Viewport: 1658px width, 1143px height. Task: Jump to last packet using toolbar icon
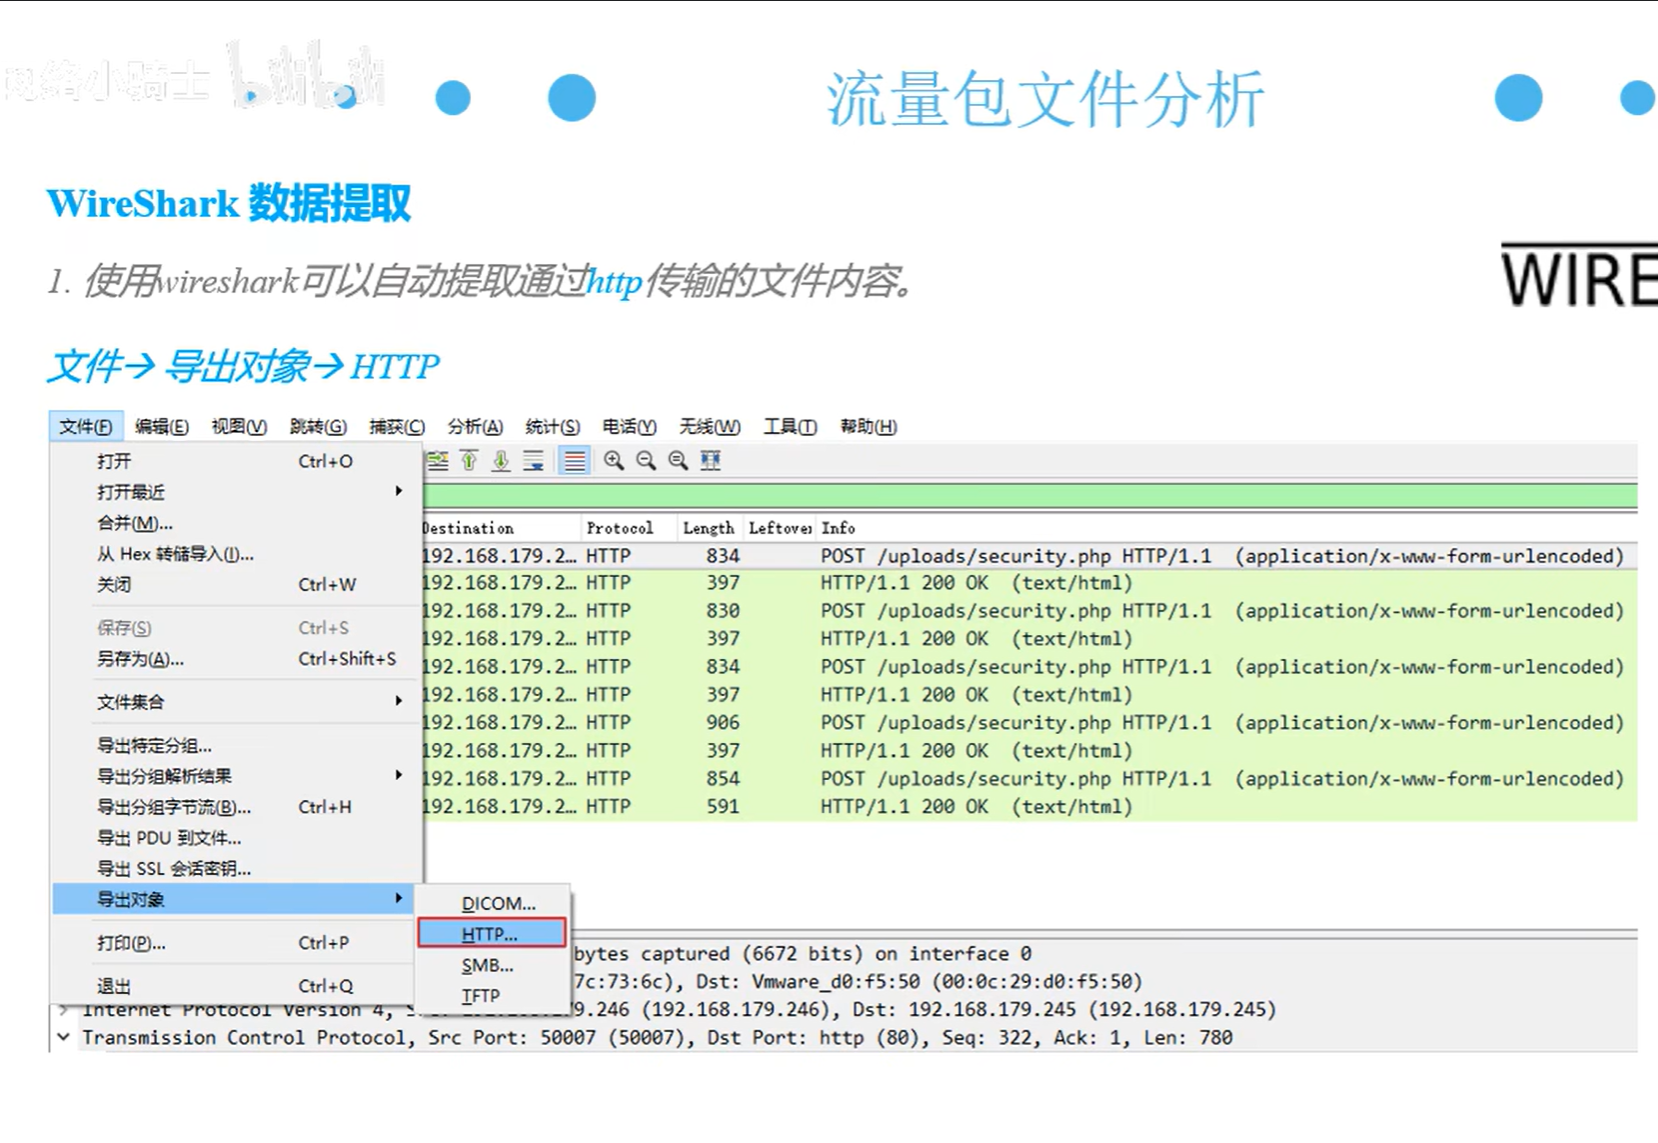click(501, 461)
